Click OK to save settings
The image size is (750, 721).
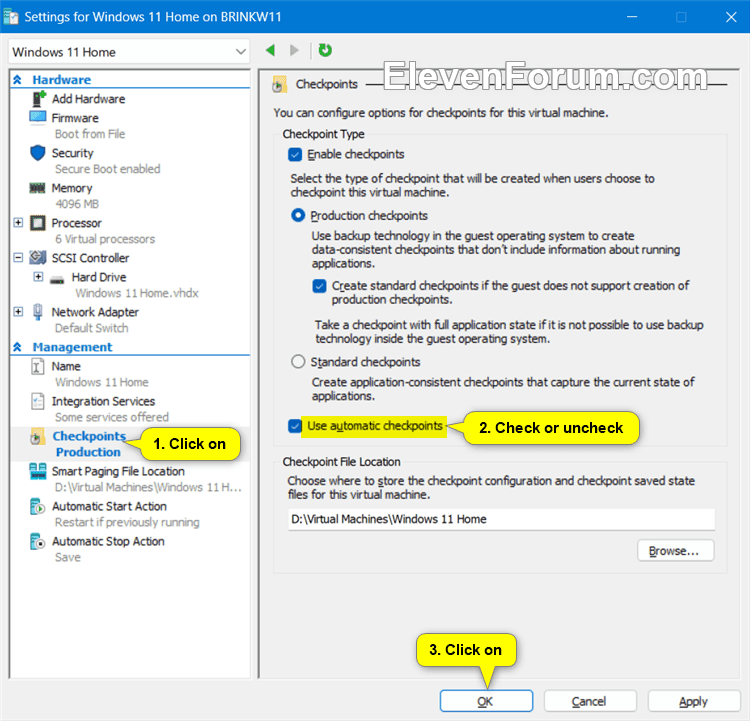(486, 701)
